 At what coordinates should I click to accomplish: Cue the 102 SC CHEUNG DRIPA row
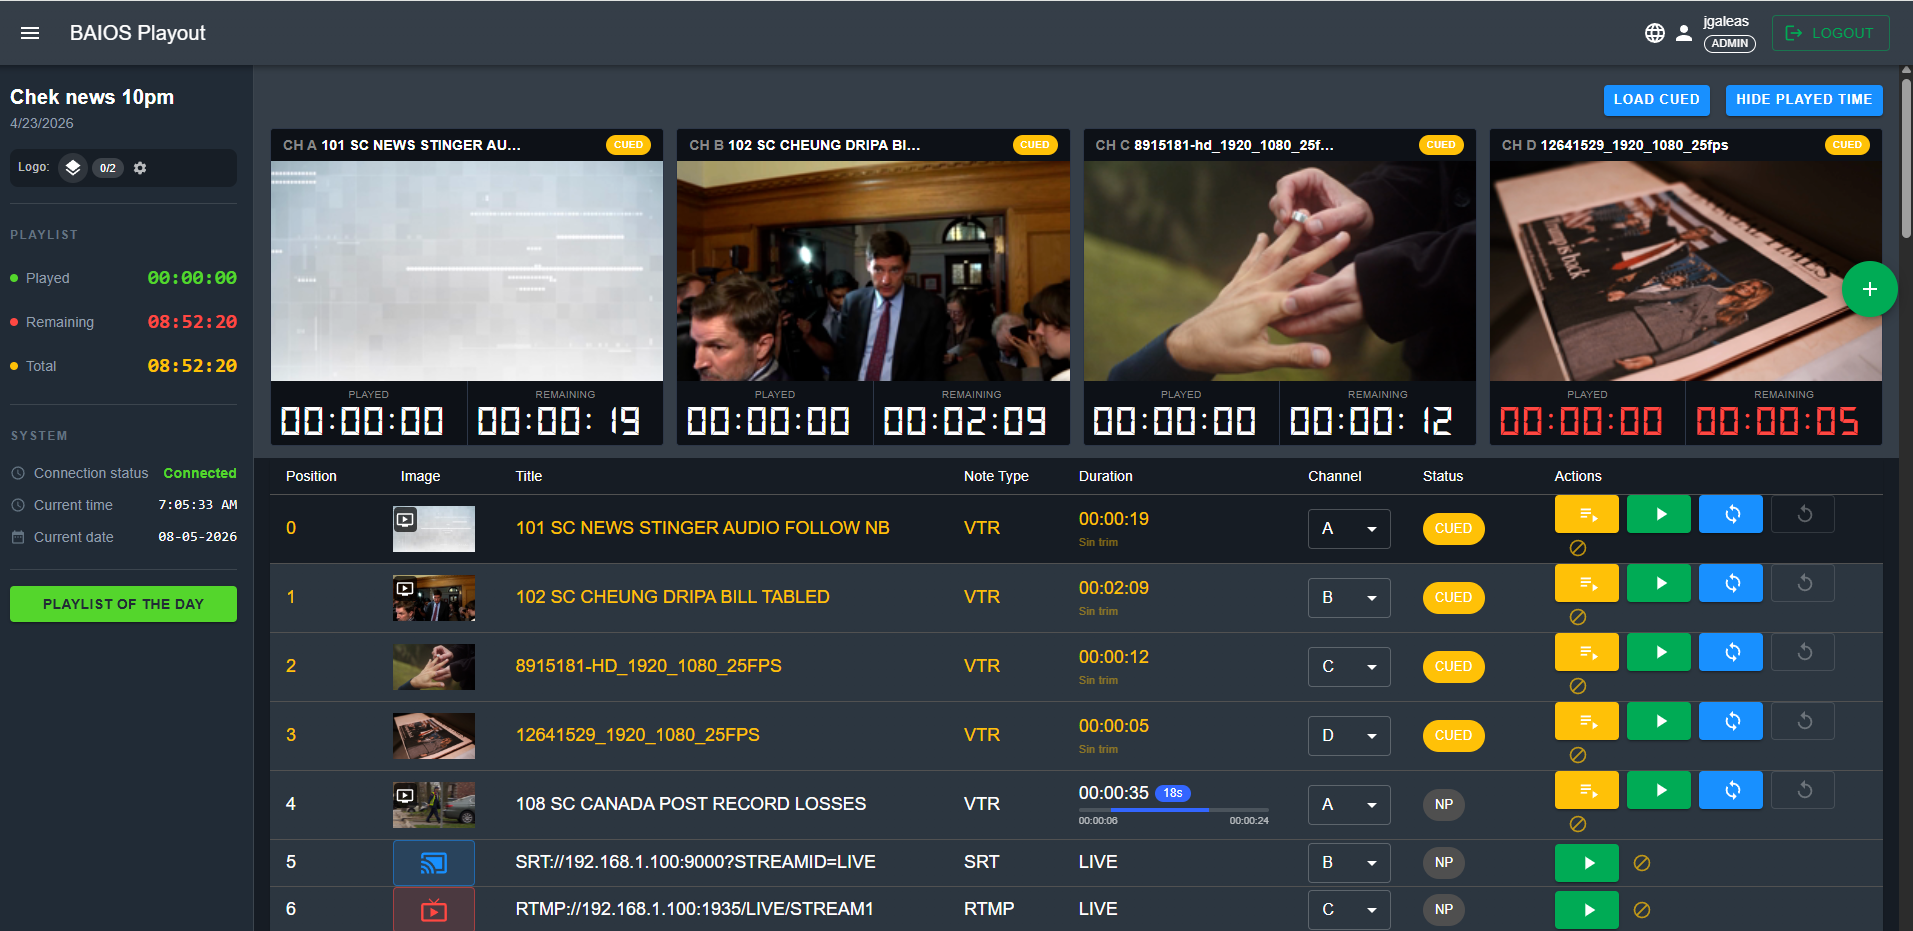[x=1586, y=583]
